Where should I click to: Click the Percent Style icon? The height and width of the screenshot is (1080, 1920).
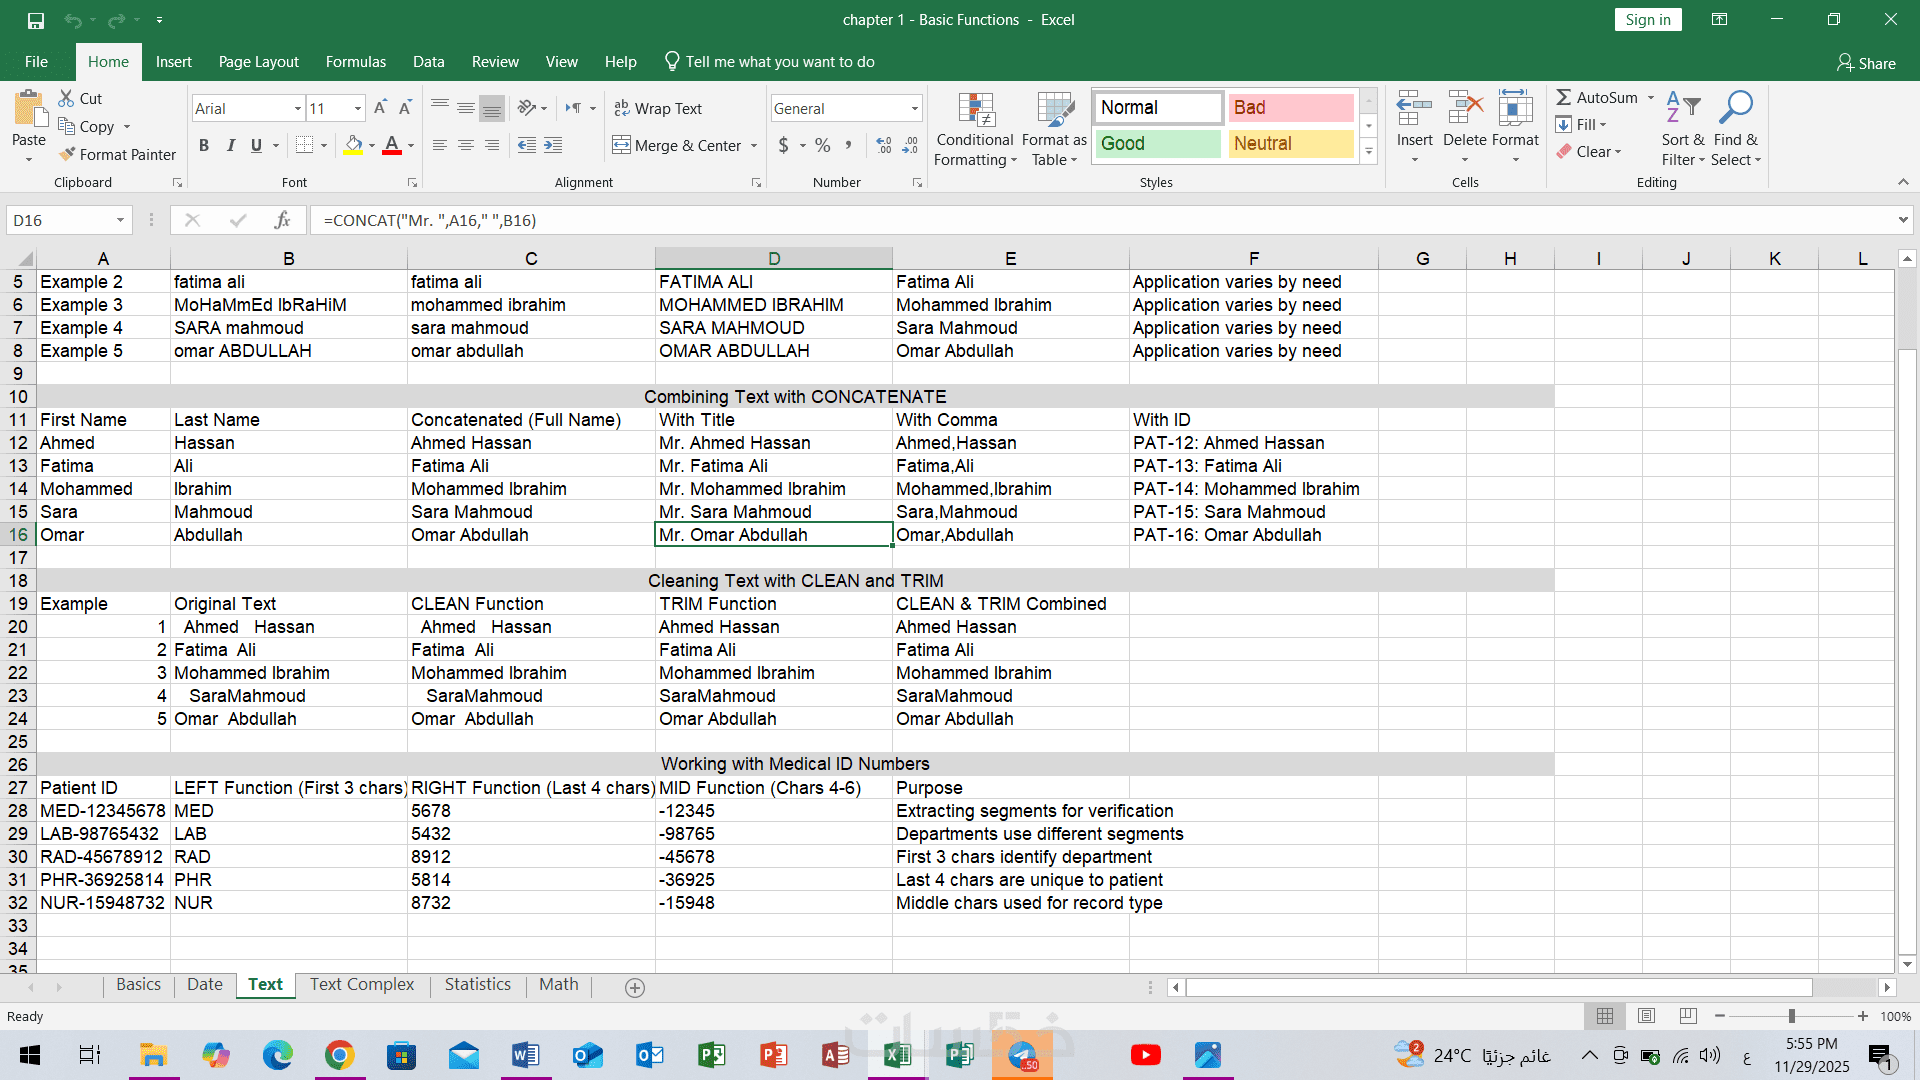pos(822,145)
